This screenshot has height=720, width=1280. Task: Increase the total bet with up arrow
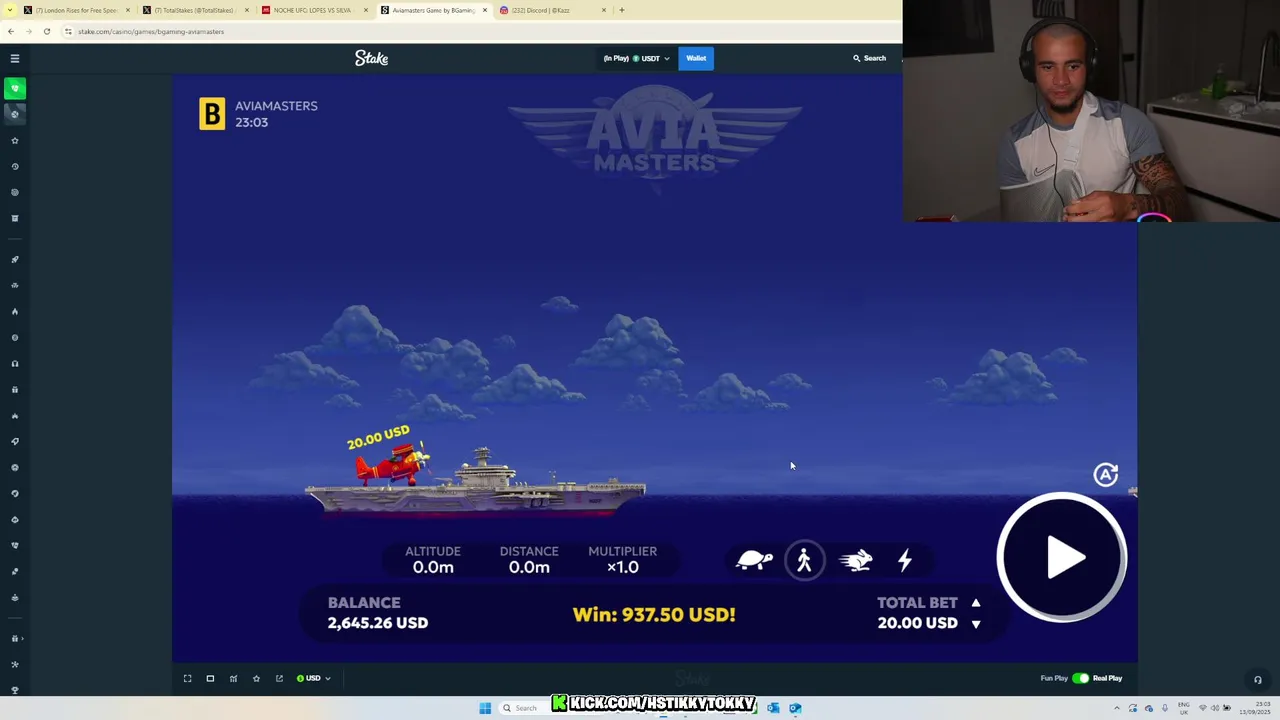coord(976,603)
